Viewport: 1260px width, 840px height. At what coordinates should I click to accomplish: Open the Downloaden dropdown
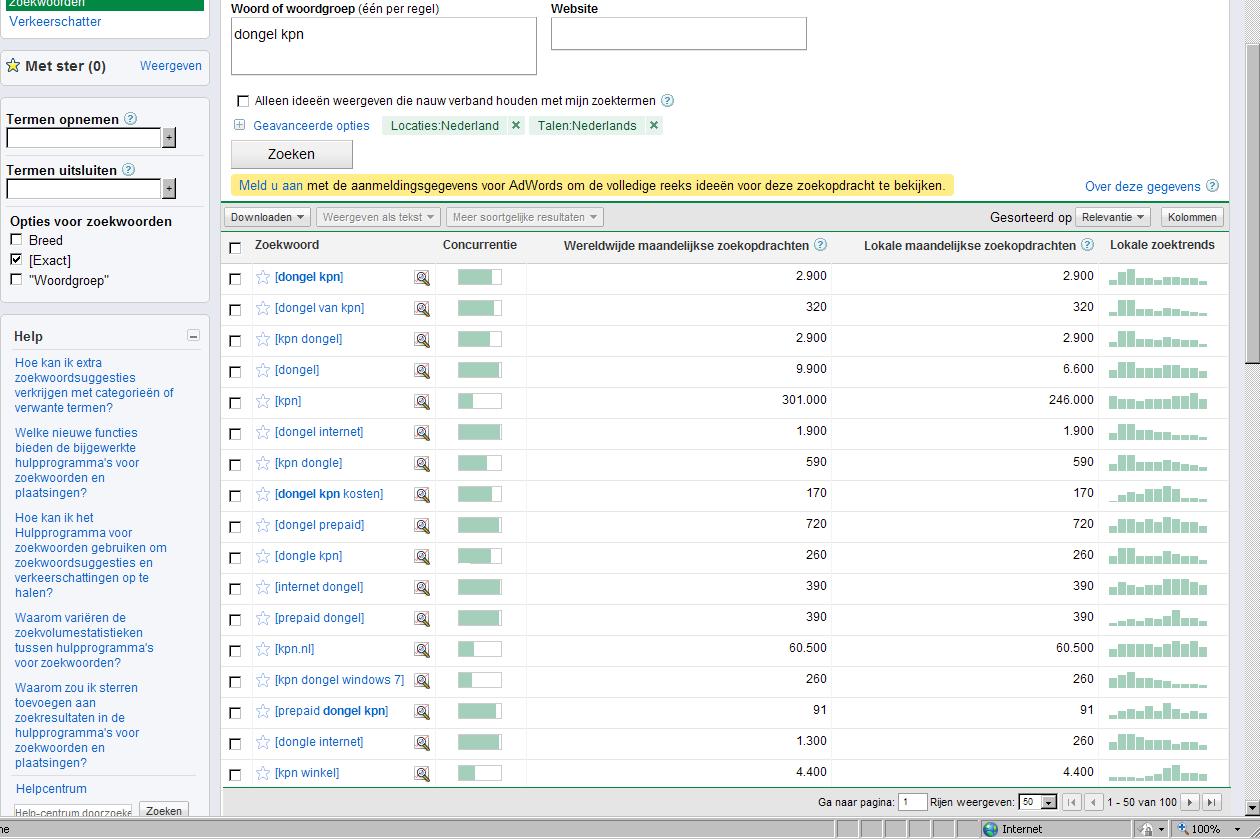pyautogui.click(x=267, y=217)
